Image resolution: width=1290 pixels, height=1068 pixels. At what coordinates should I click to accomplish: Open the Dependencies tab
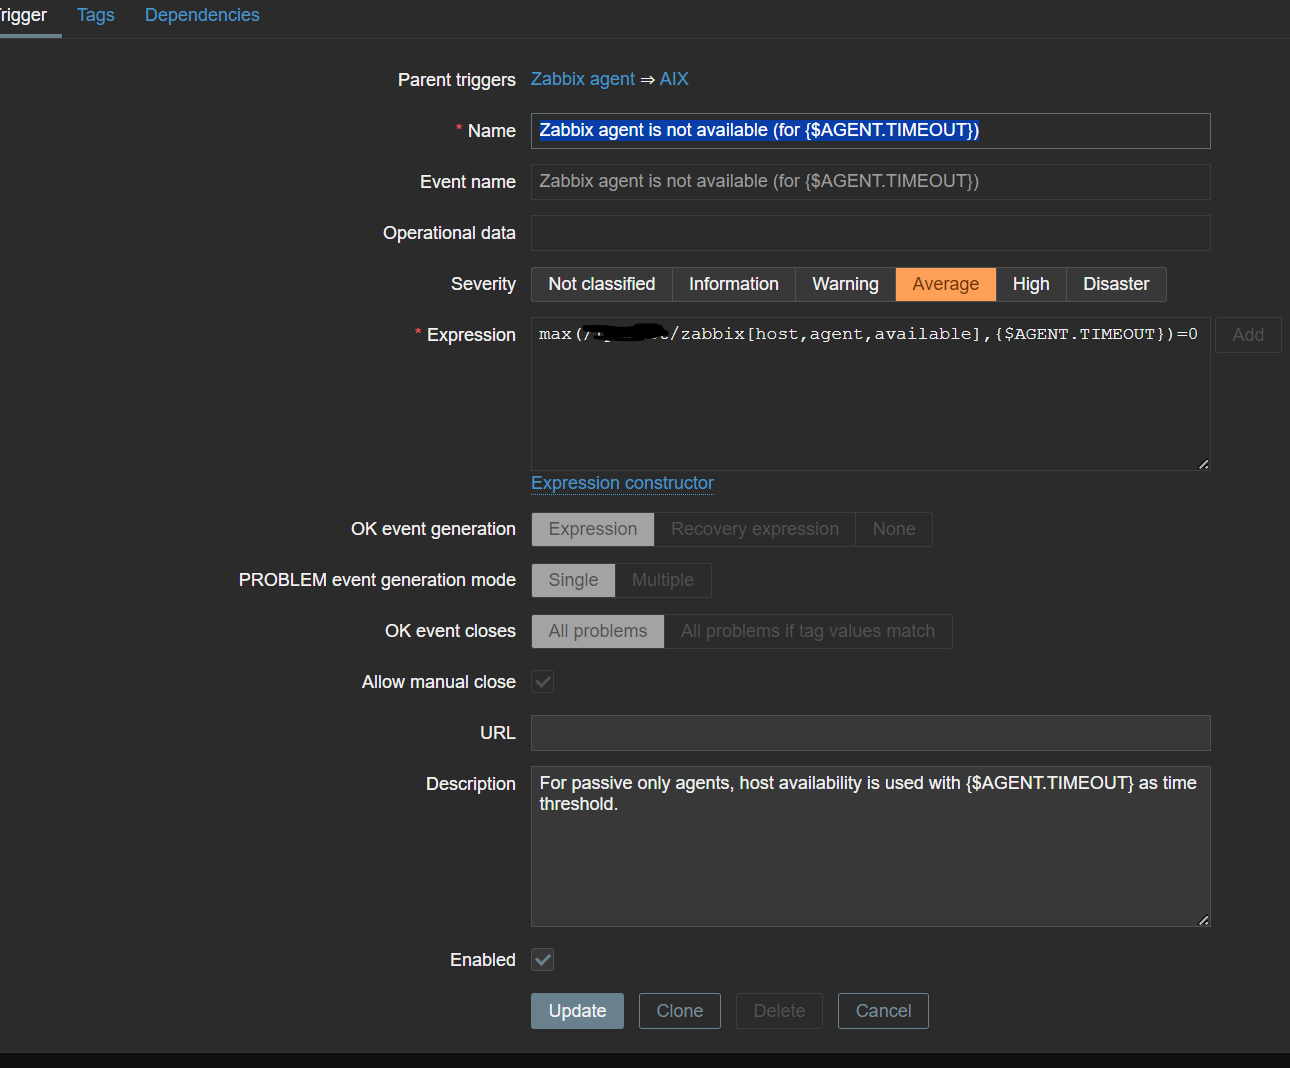202,15
